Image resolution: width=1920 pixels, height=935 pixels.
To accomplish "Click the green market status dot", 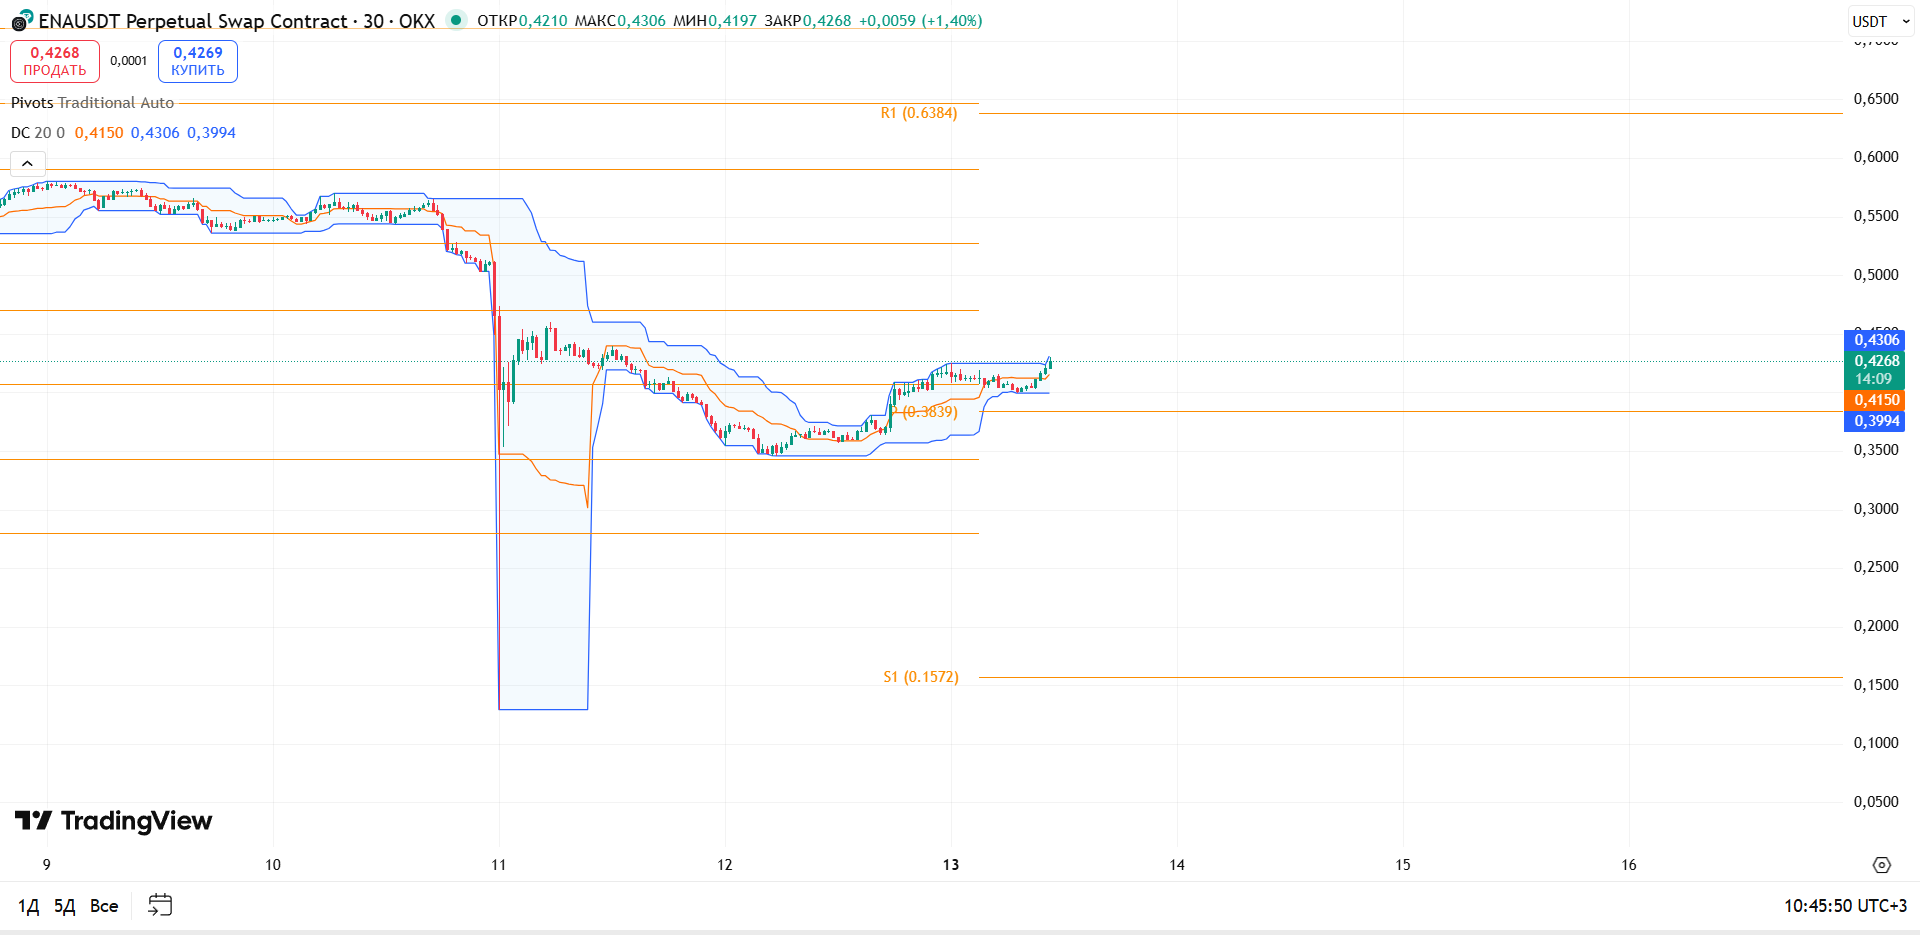I will click(x=456, y=19).
